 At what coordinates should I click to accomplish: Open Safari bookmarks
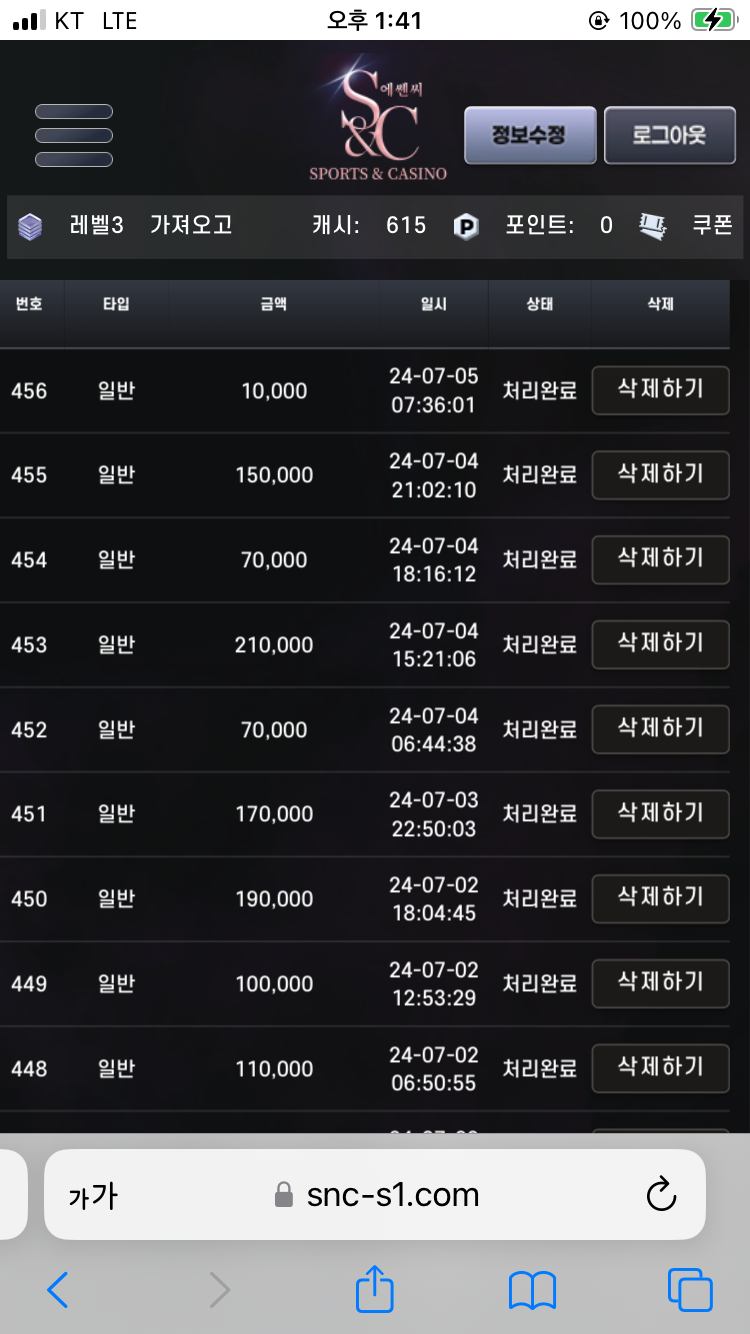pyautogui.click(x=532, y=1291)
